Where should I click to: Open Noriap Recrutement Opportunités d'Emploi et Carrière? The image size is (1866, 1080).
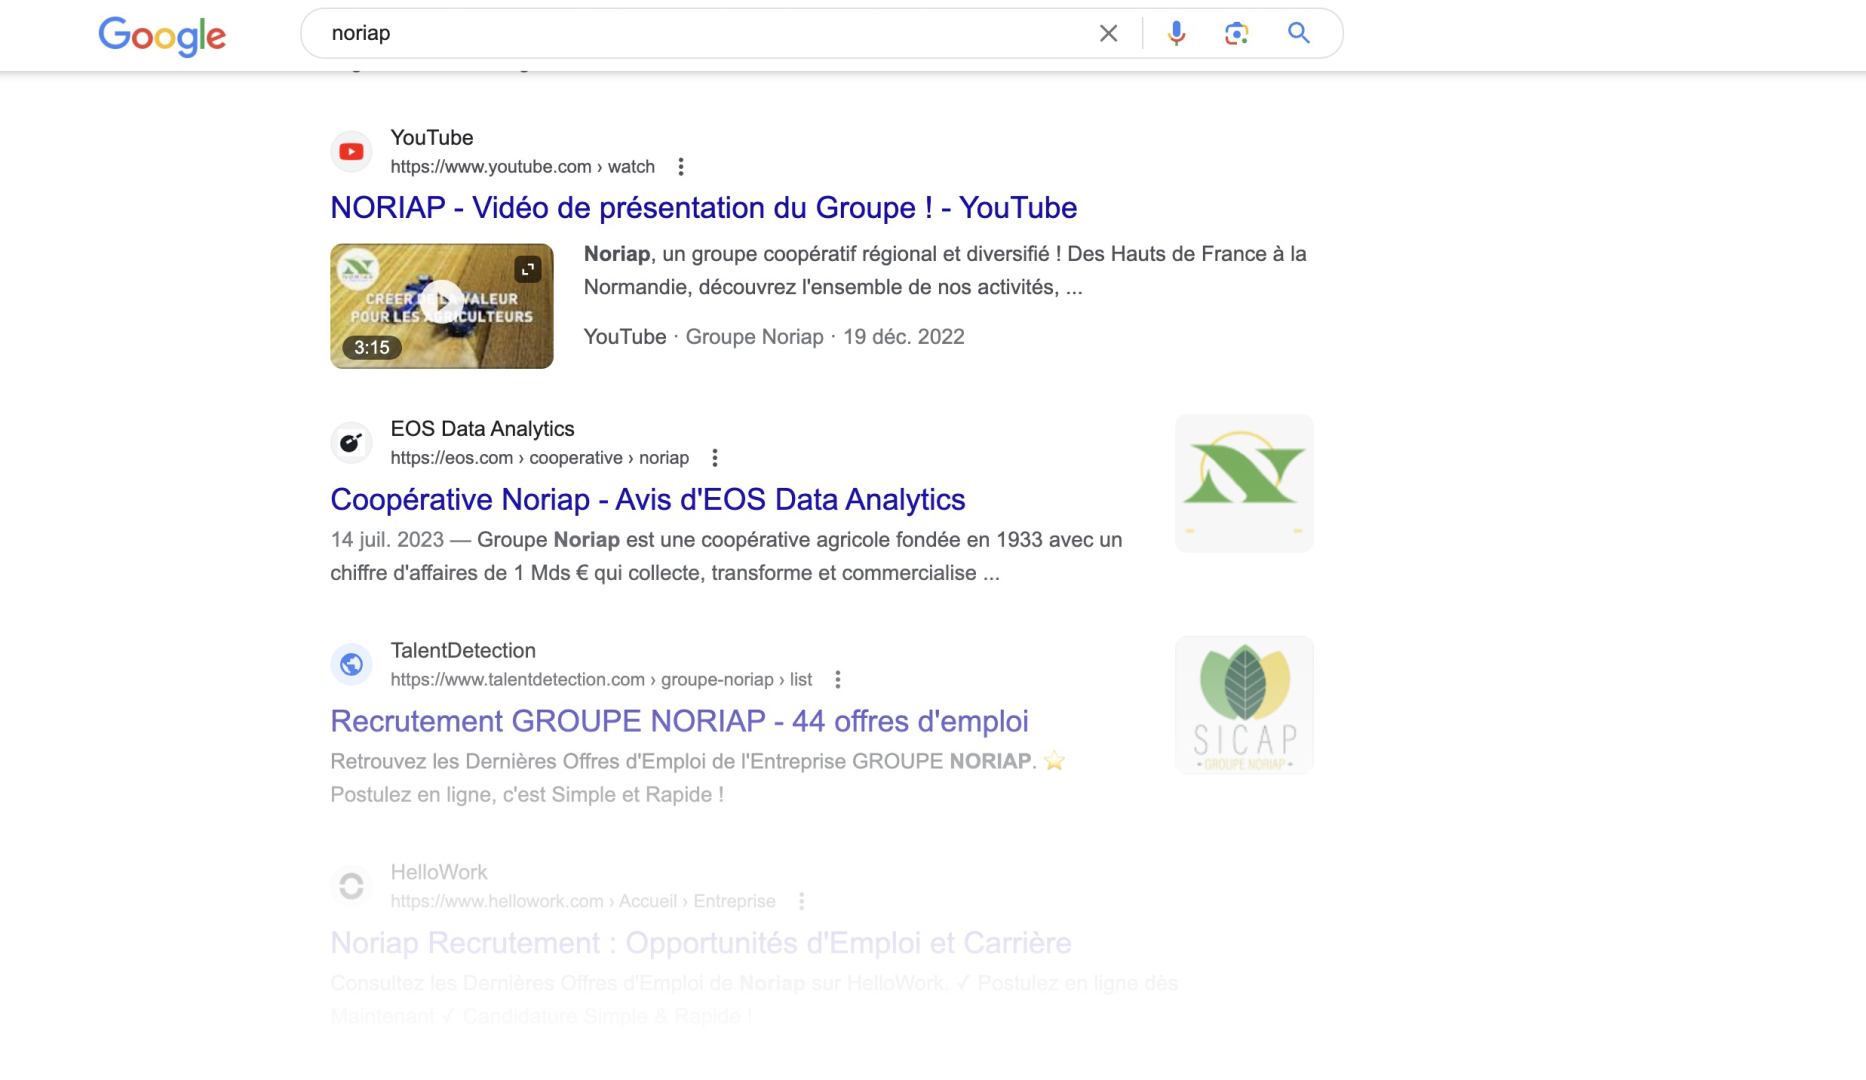tap(700, 943)
